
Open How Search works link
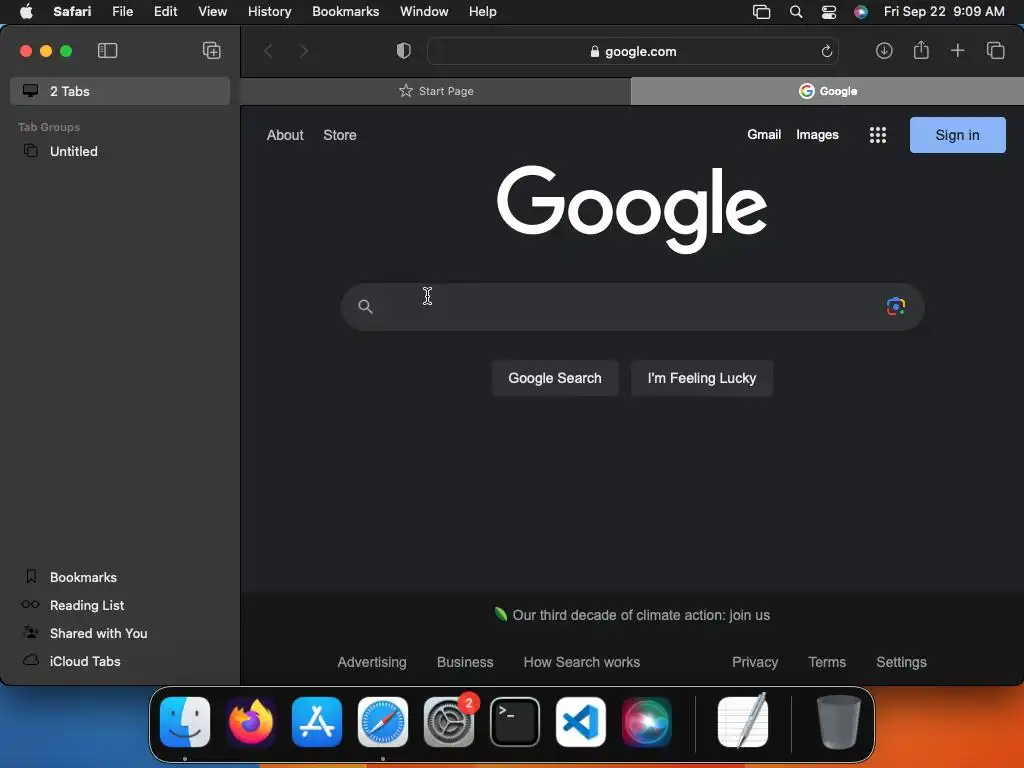pyautogui.click(x=581, y=662)
